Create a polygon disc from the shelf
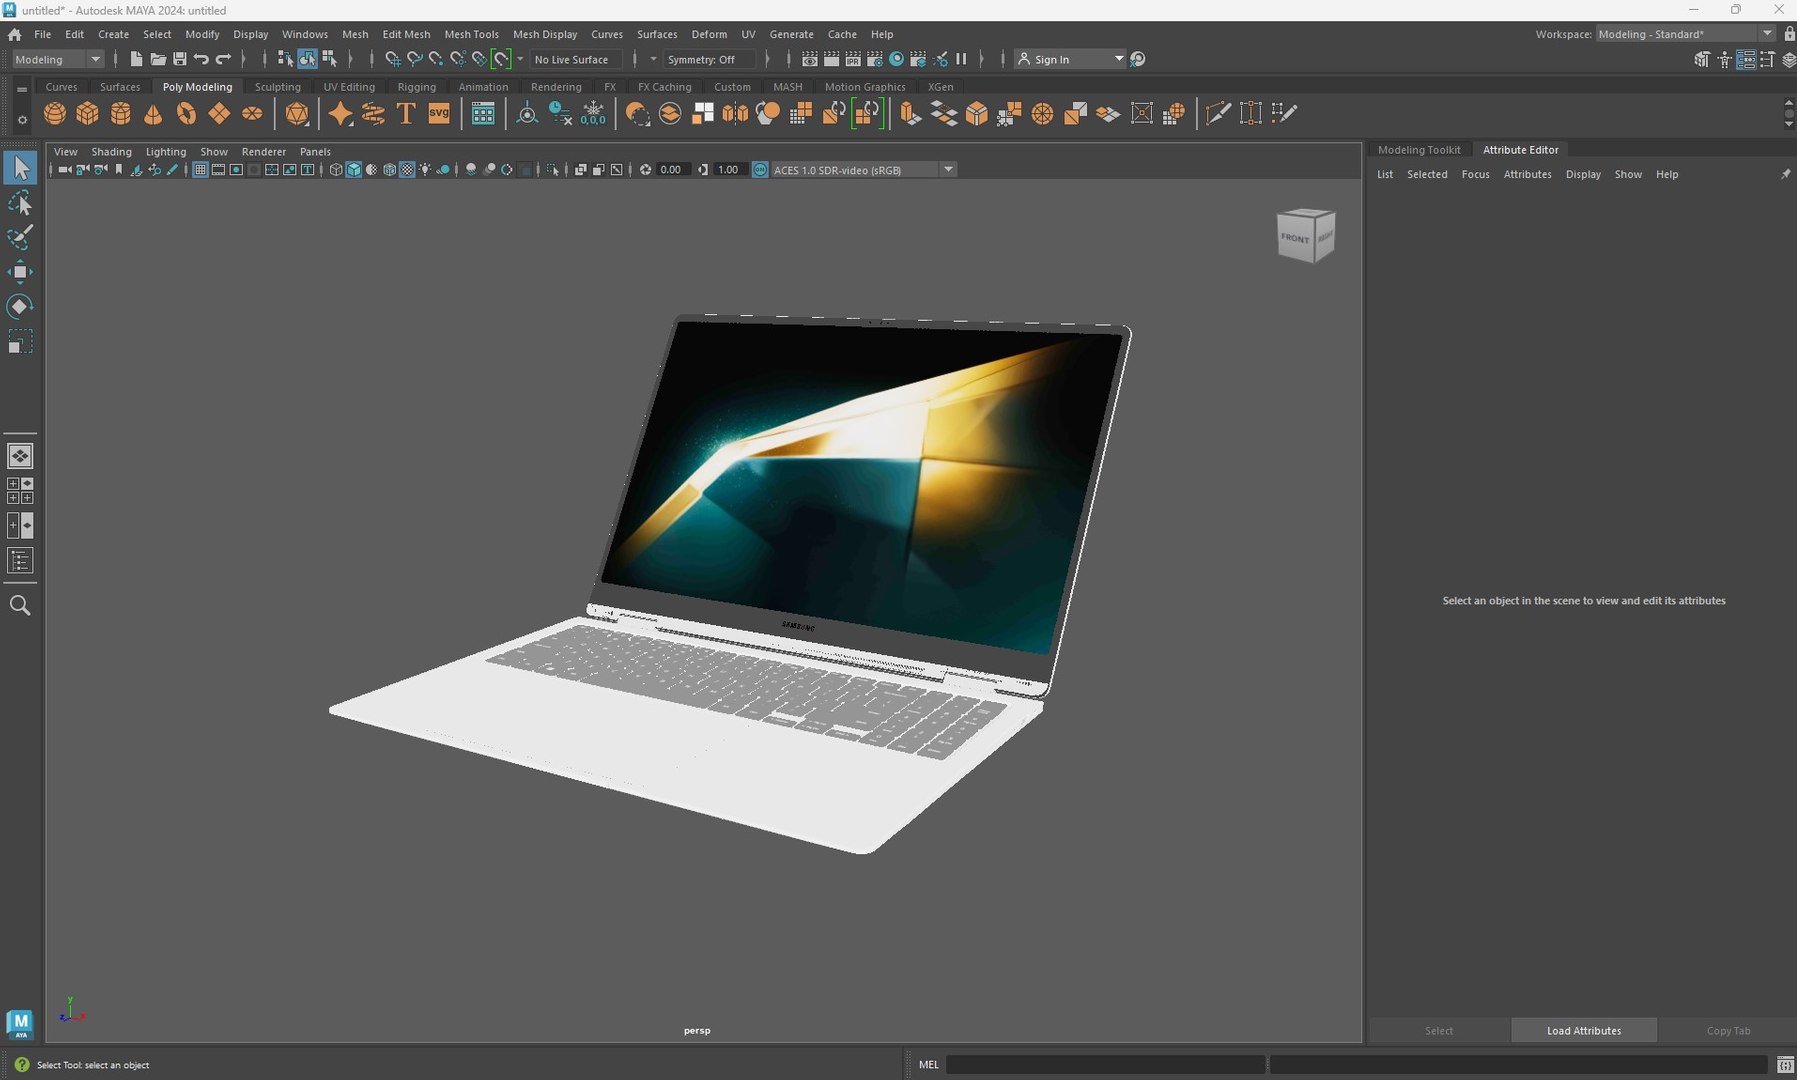Viewport: 1797px width, 1080px height. (x=252, y=114)
